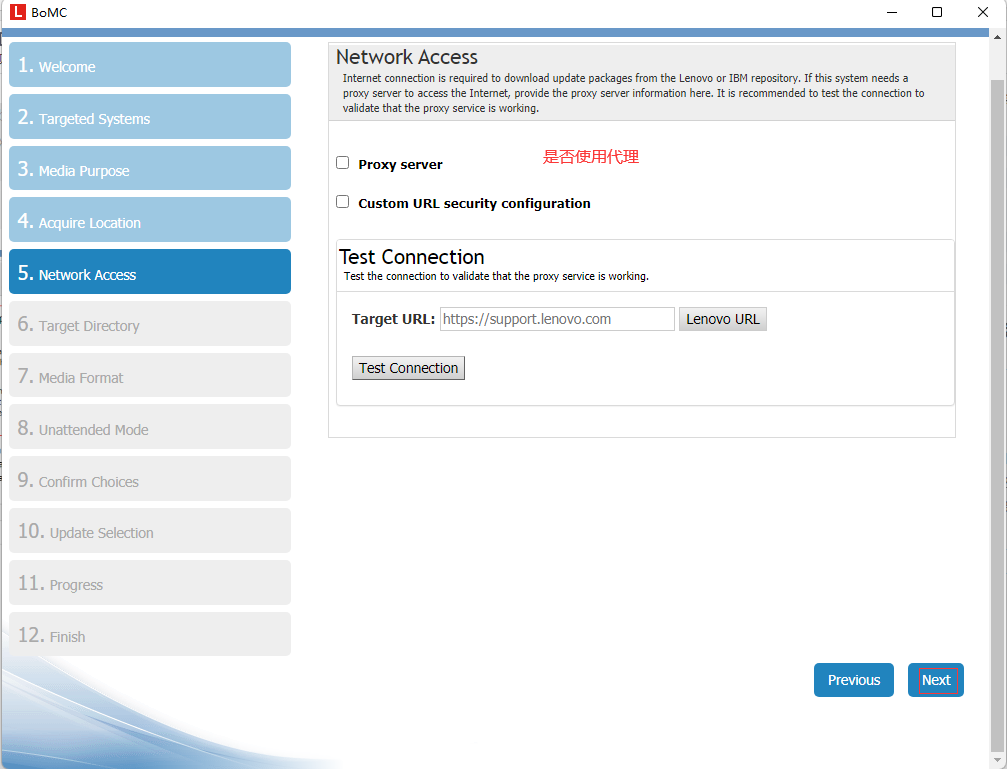Close the BoMC window
Screen dimensions: 1007x769
(983, 12)
